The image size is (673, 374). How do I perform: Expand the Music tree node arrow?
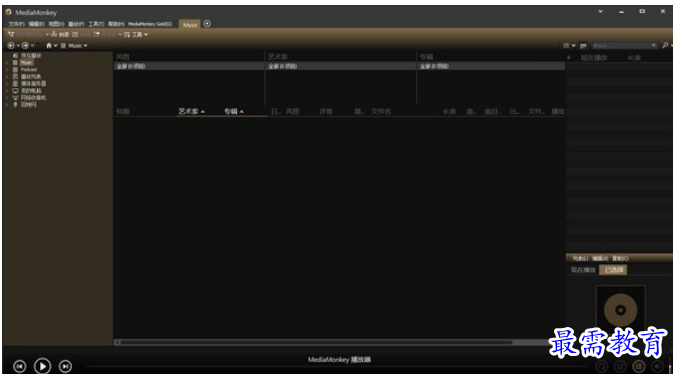7,63
